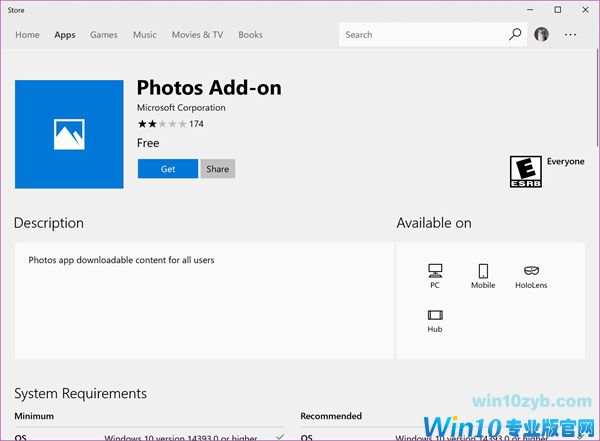Switch to the Apps tab
600x441 pixels.
click(x=65, y=35)
